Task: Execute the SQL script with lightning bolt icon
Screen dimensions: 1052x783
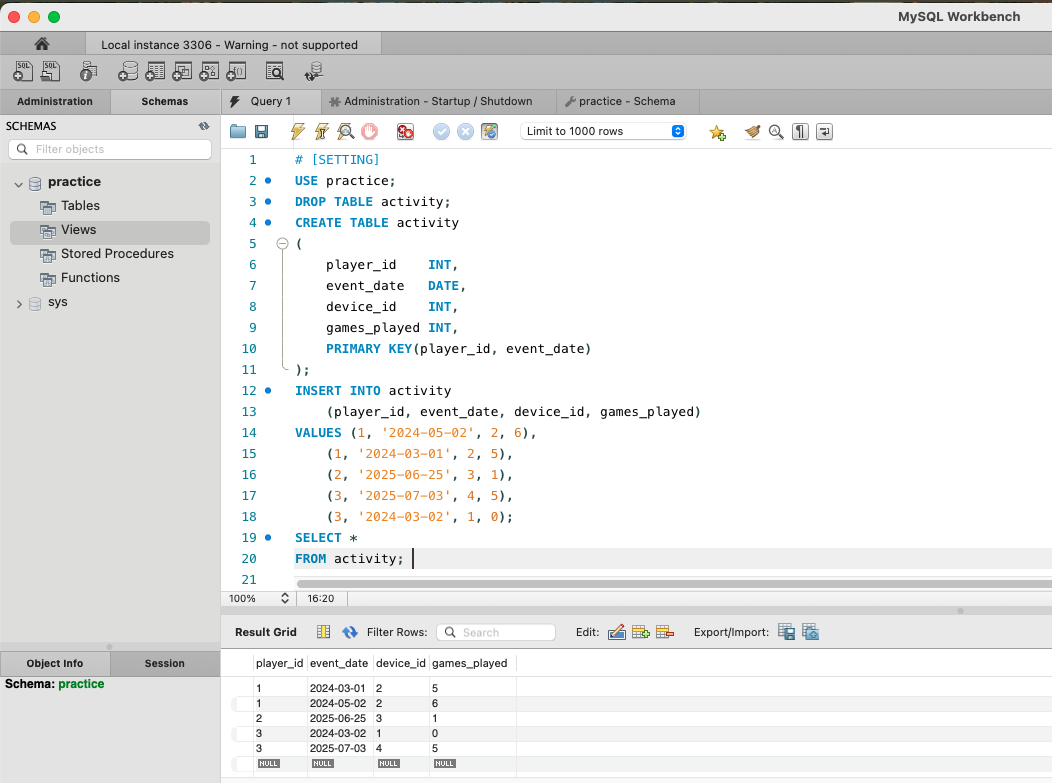Action: 297,132
